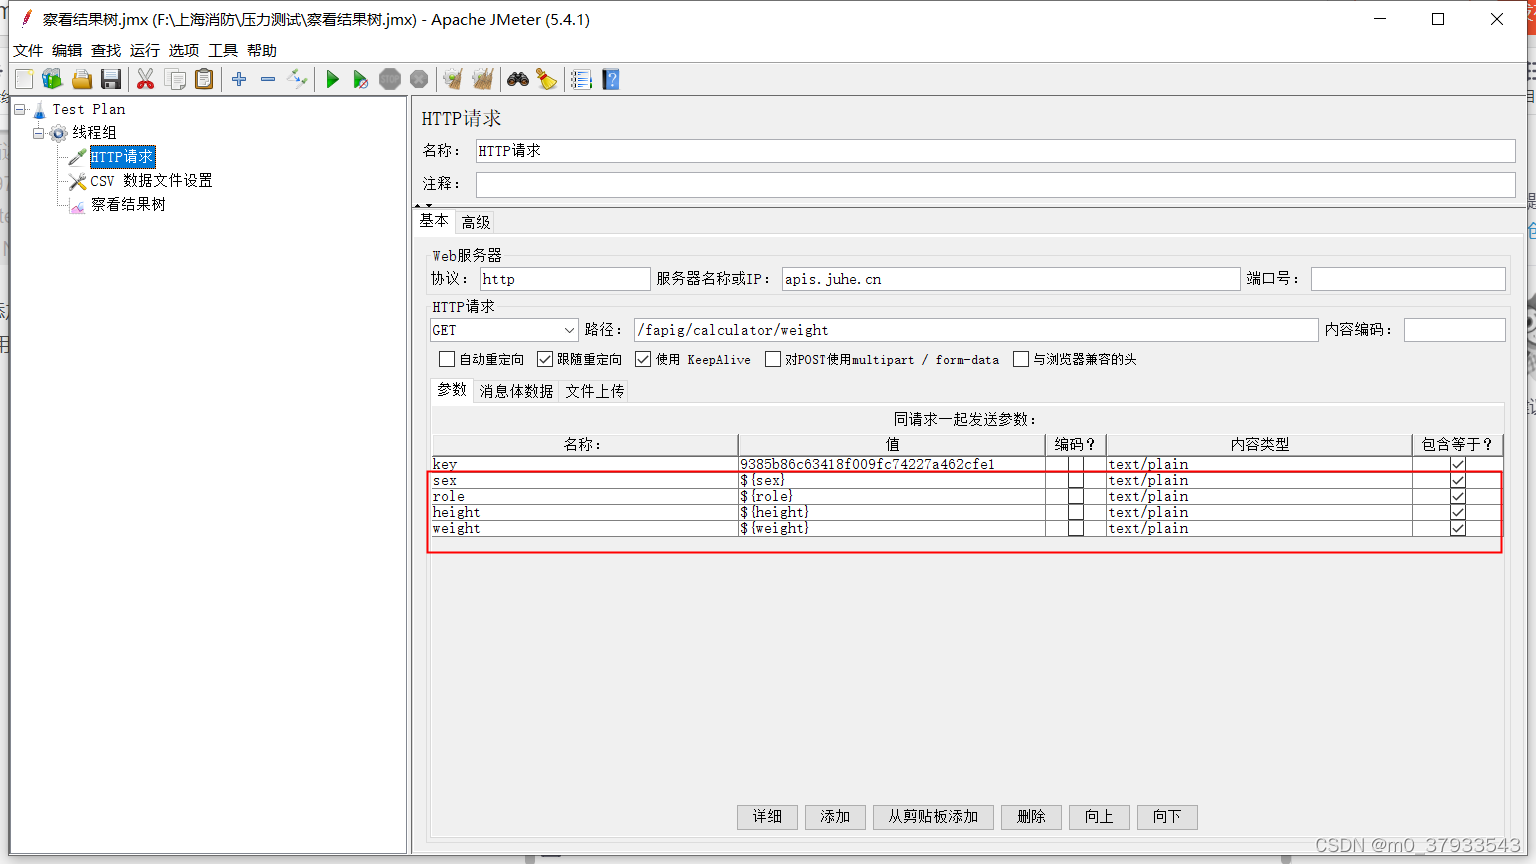Toggle URL encode checkbox for key row

(x=1076, y=464)
